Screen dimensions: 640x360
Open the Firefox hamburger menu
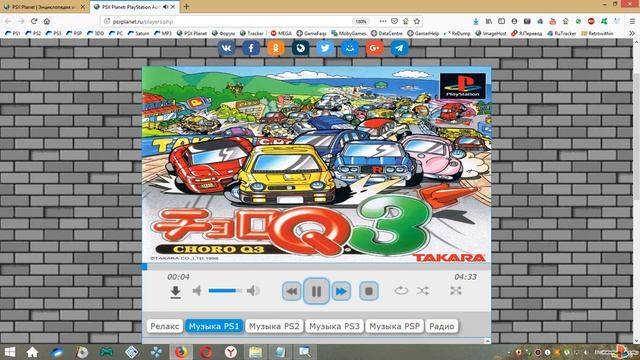click(632, 21)
